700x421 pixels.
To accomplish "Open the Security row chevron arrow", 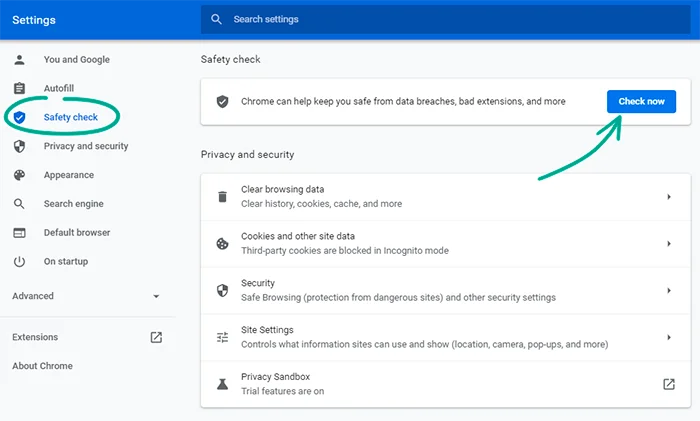I will coord(669,290).
